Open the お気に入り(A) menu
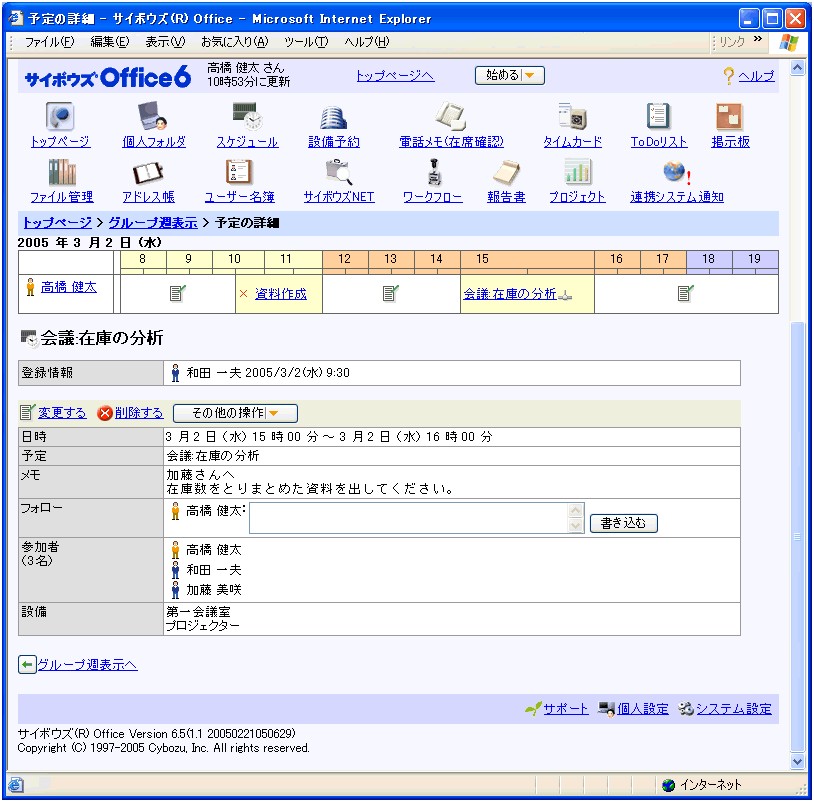The width and height of the screenshot is (814, 802). click(x=235, y=42)
